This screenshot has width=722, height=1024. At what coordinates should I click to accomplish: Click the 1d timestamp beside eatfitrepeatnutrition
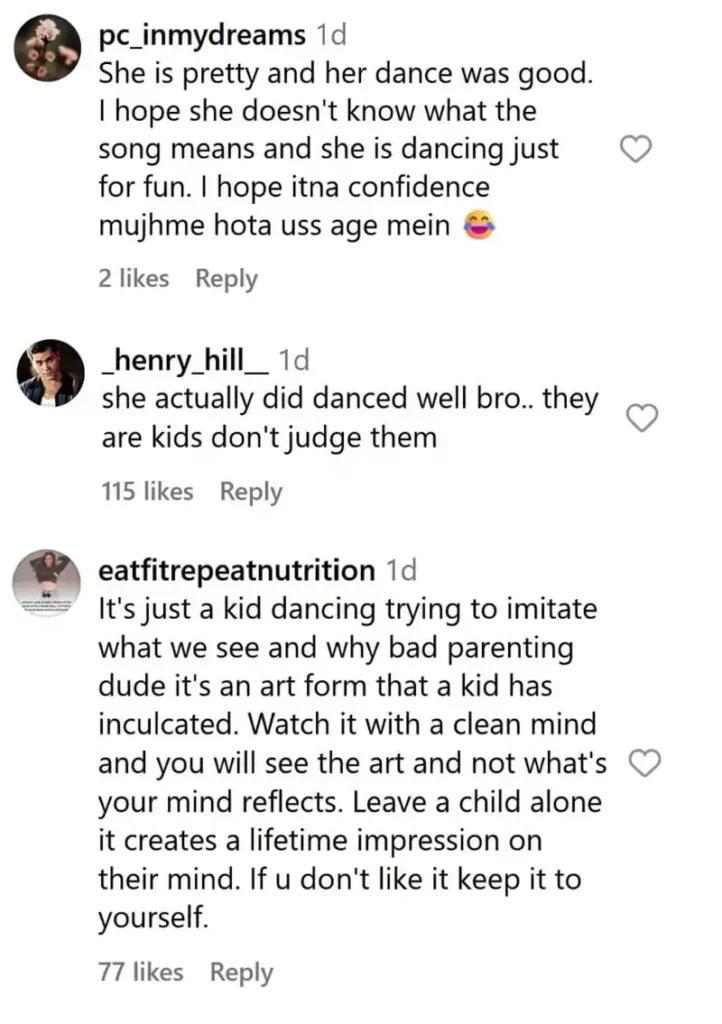point(401,571)
